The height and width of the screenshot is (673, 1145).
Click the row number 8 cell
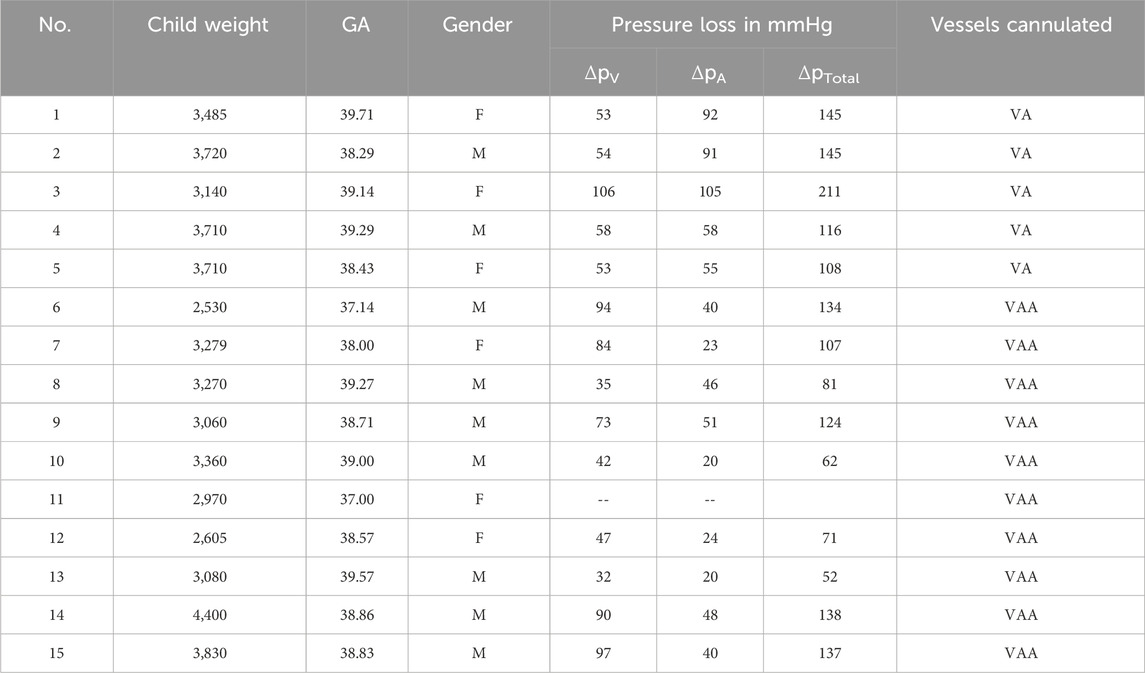coord(56,384)
